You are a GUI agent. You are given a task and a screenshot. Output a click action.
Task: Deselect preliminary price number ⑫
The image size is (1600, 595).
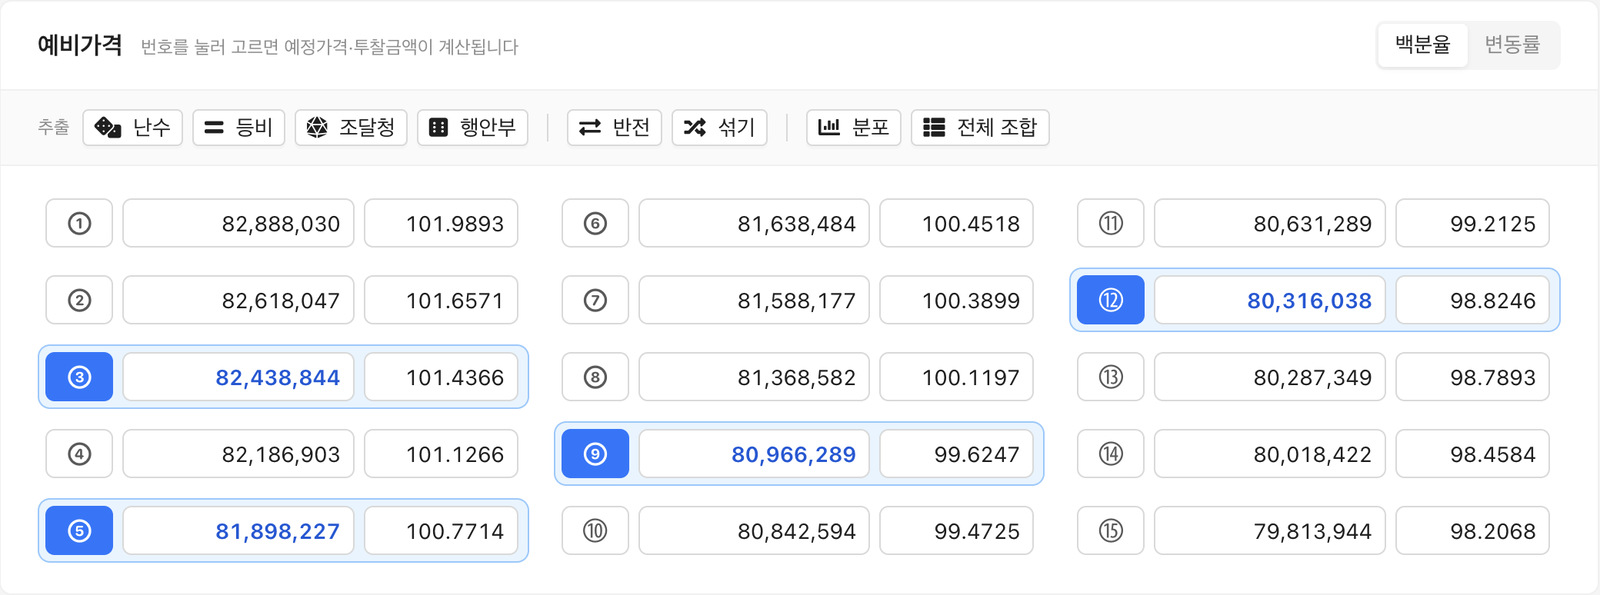point(1111,300)
